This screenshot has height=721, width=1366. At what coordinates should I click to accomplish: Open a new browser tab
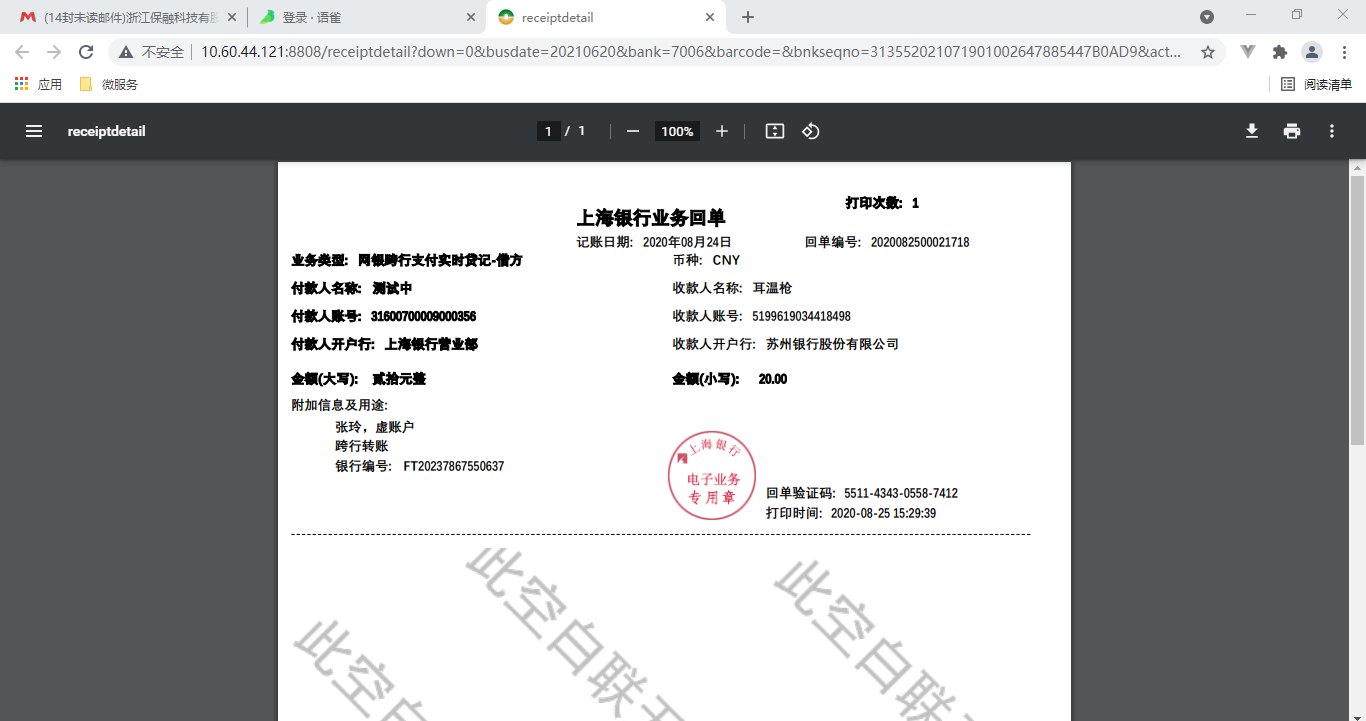[748, 17]
